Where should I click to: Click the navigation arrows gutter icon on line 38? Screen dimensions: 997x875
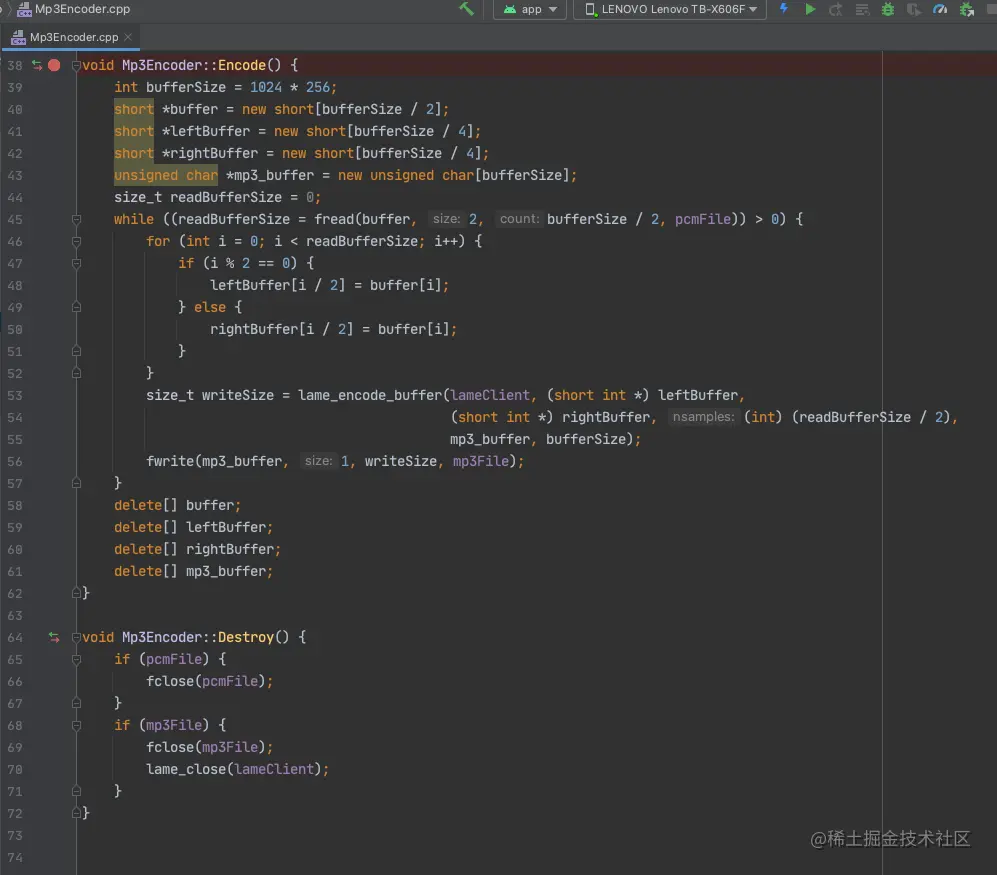tap(37, 65)
